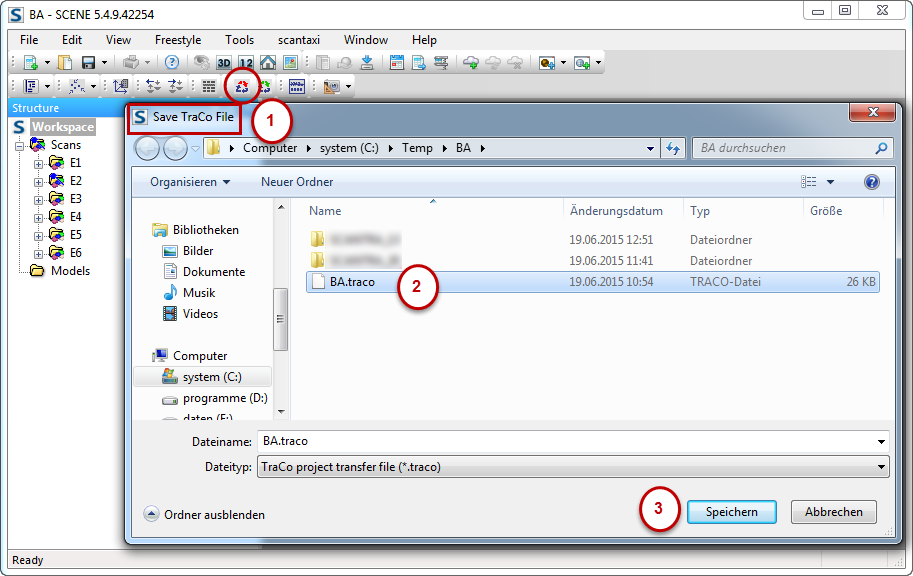Click the magnifier icon in search box
Image resolution: width=913 pixels, height=576 pixels.
click(881, 149)
